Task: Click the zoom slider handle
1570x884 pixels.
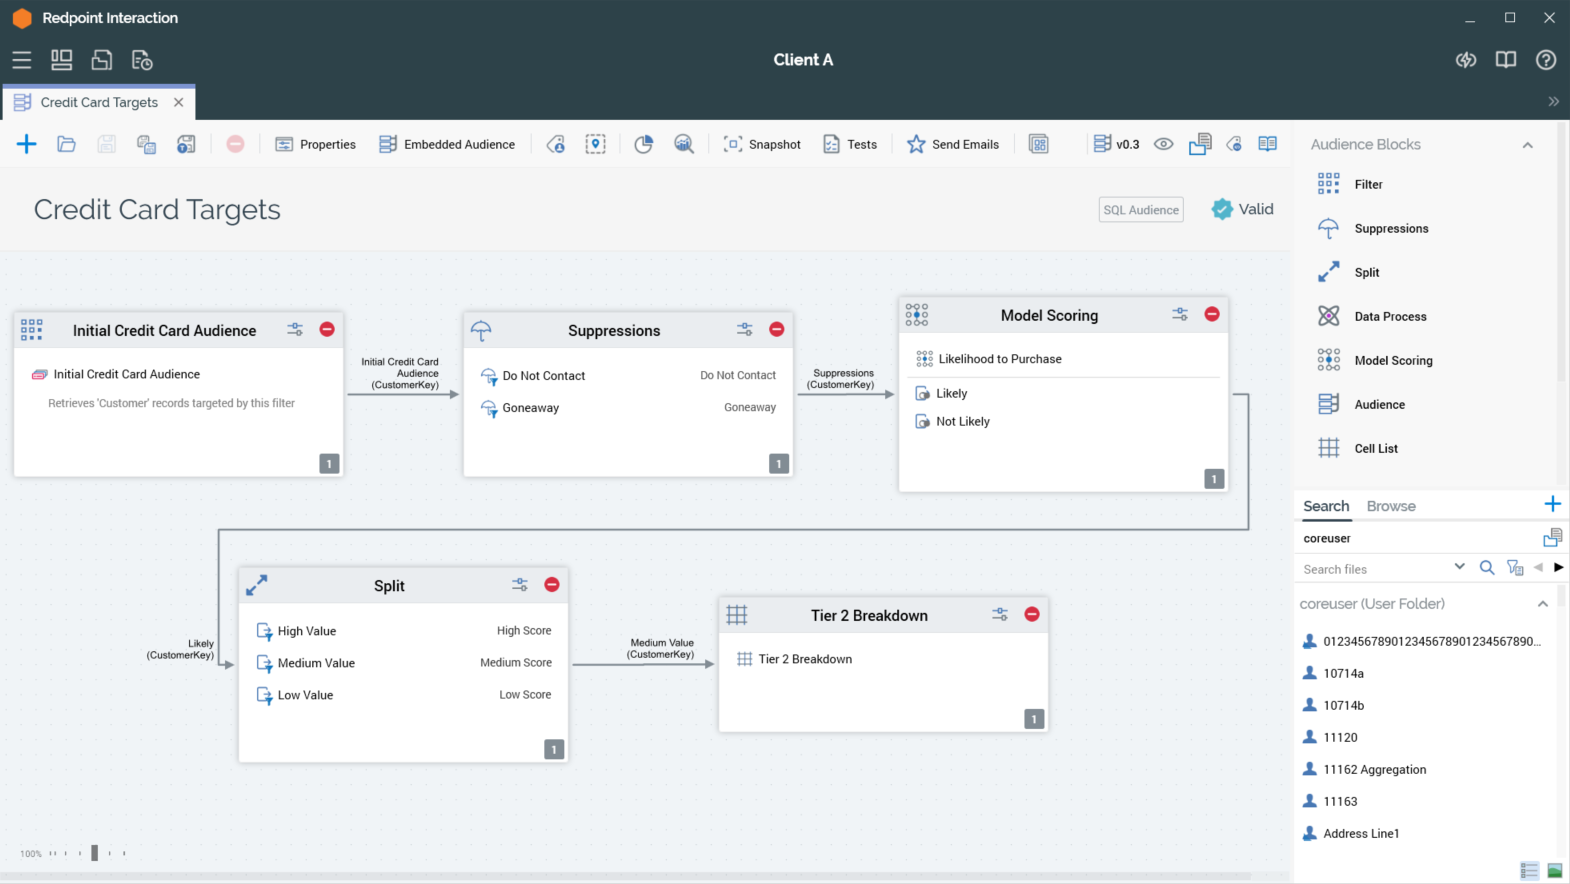Action: [95, 853]
